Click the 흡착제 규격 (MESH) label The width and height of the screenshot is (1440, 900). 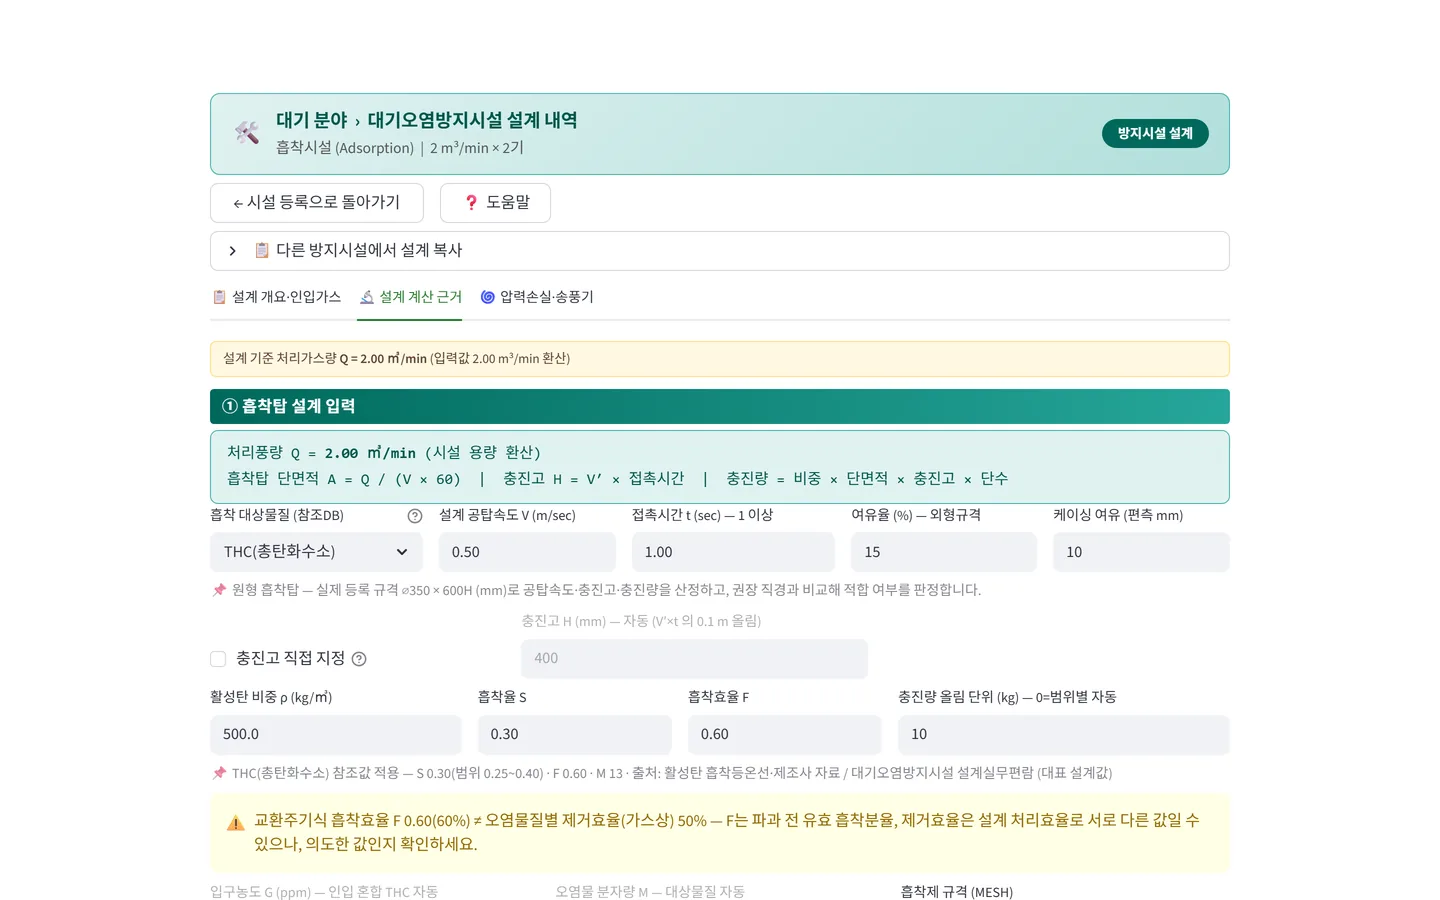pos(957,892)
